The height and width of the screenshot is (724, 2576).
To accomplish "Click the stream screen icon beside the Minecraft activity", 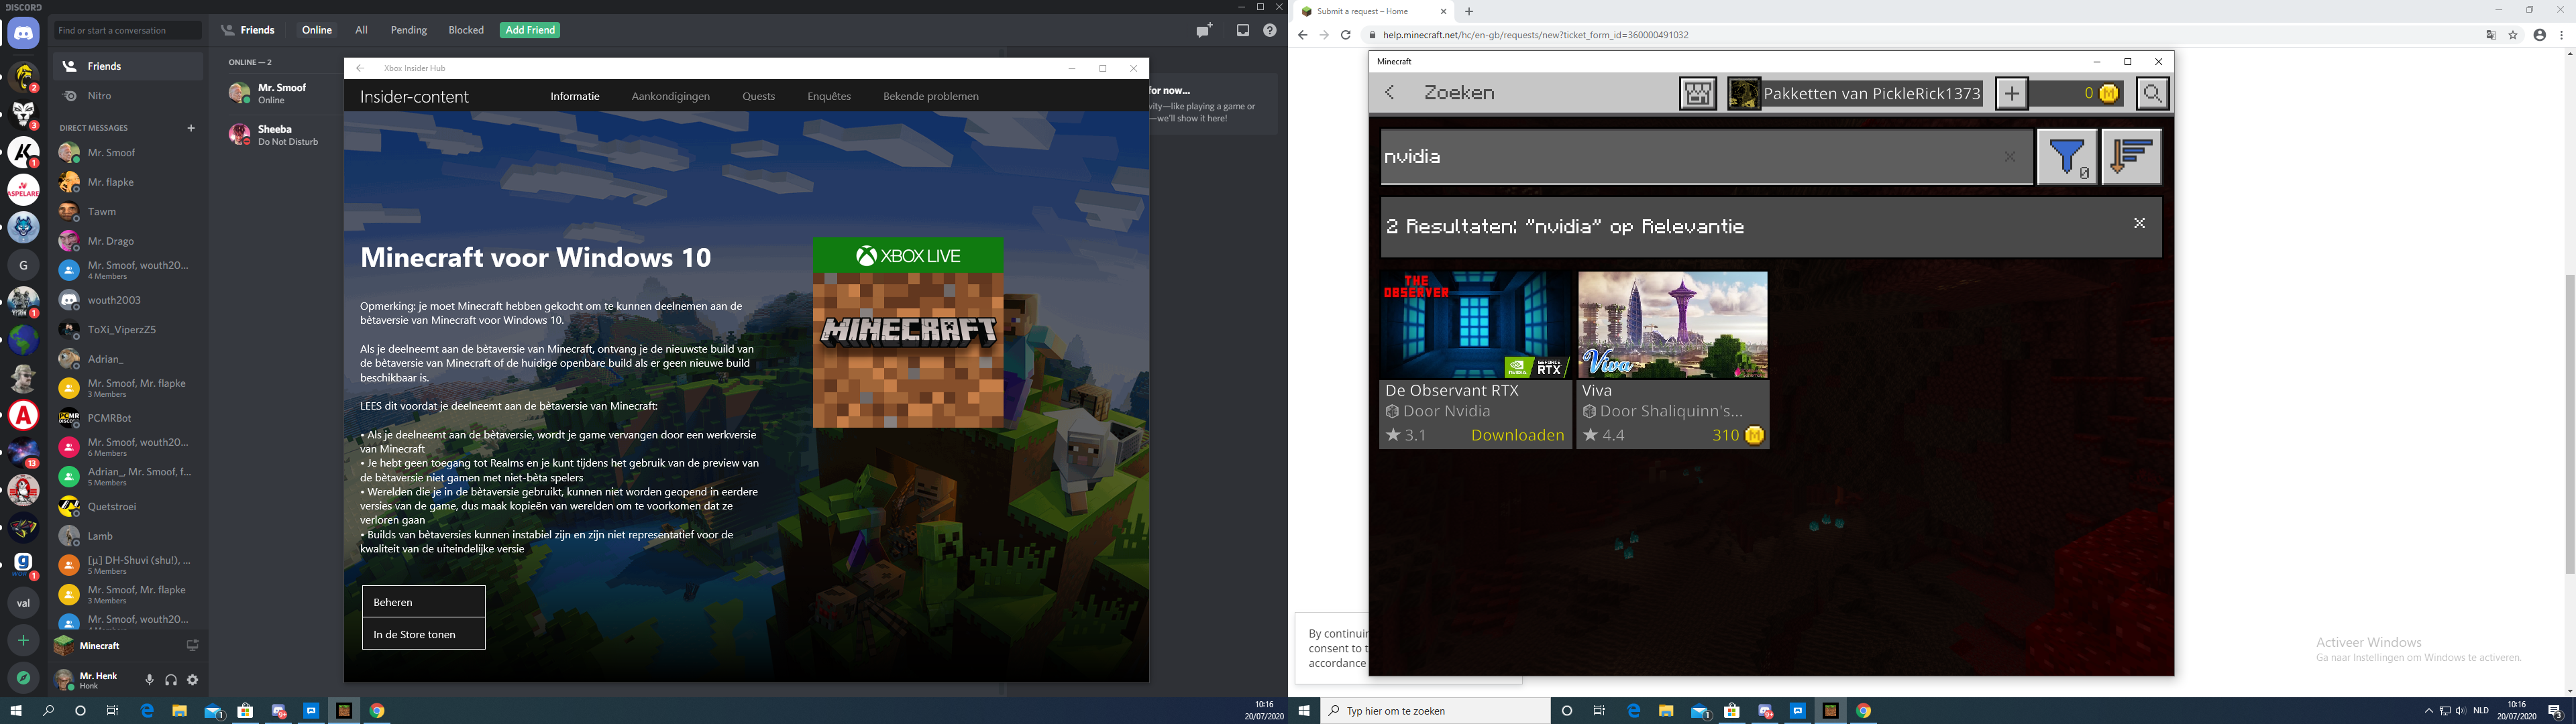I will 193,645.
